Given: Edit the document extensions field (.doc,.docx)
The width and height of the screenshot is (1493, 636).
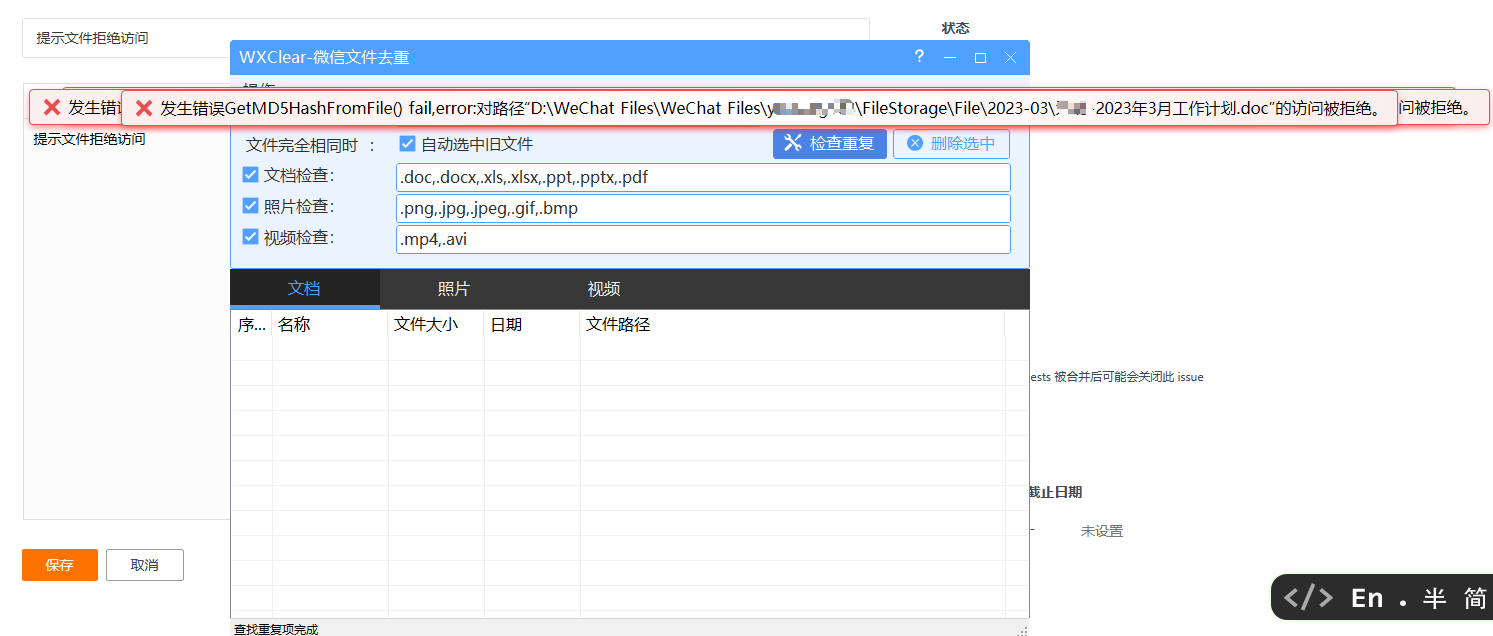Looking at the screenshot, I should (703, 178).
